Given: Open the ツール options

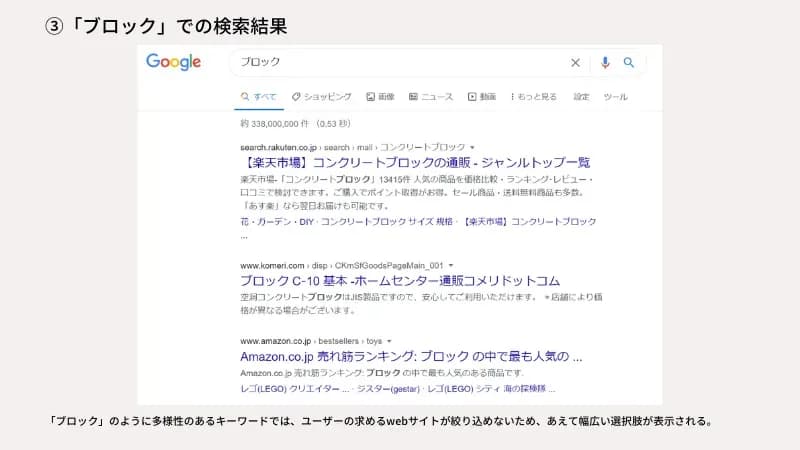Looking at the screenshot, I should 615,96.
